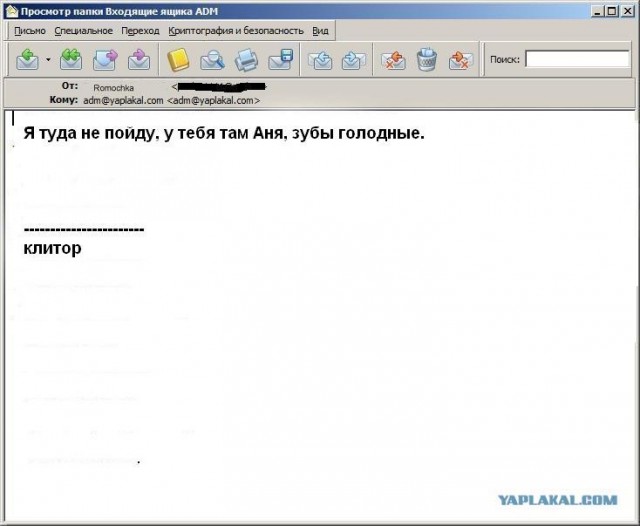Click the window title bar envelope icon
640x526 pixels.
click(x=12, y=11)
